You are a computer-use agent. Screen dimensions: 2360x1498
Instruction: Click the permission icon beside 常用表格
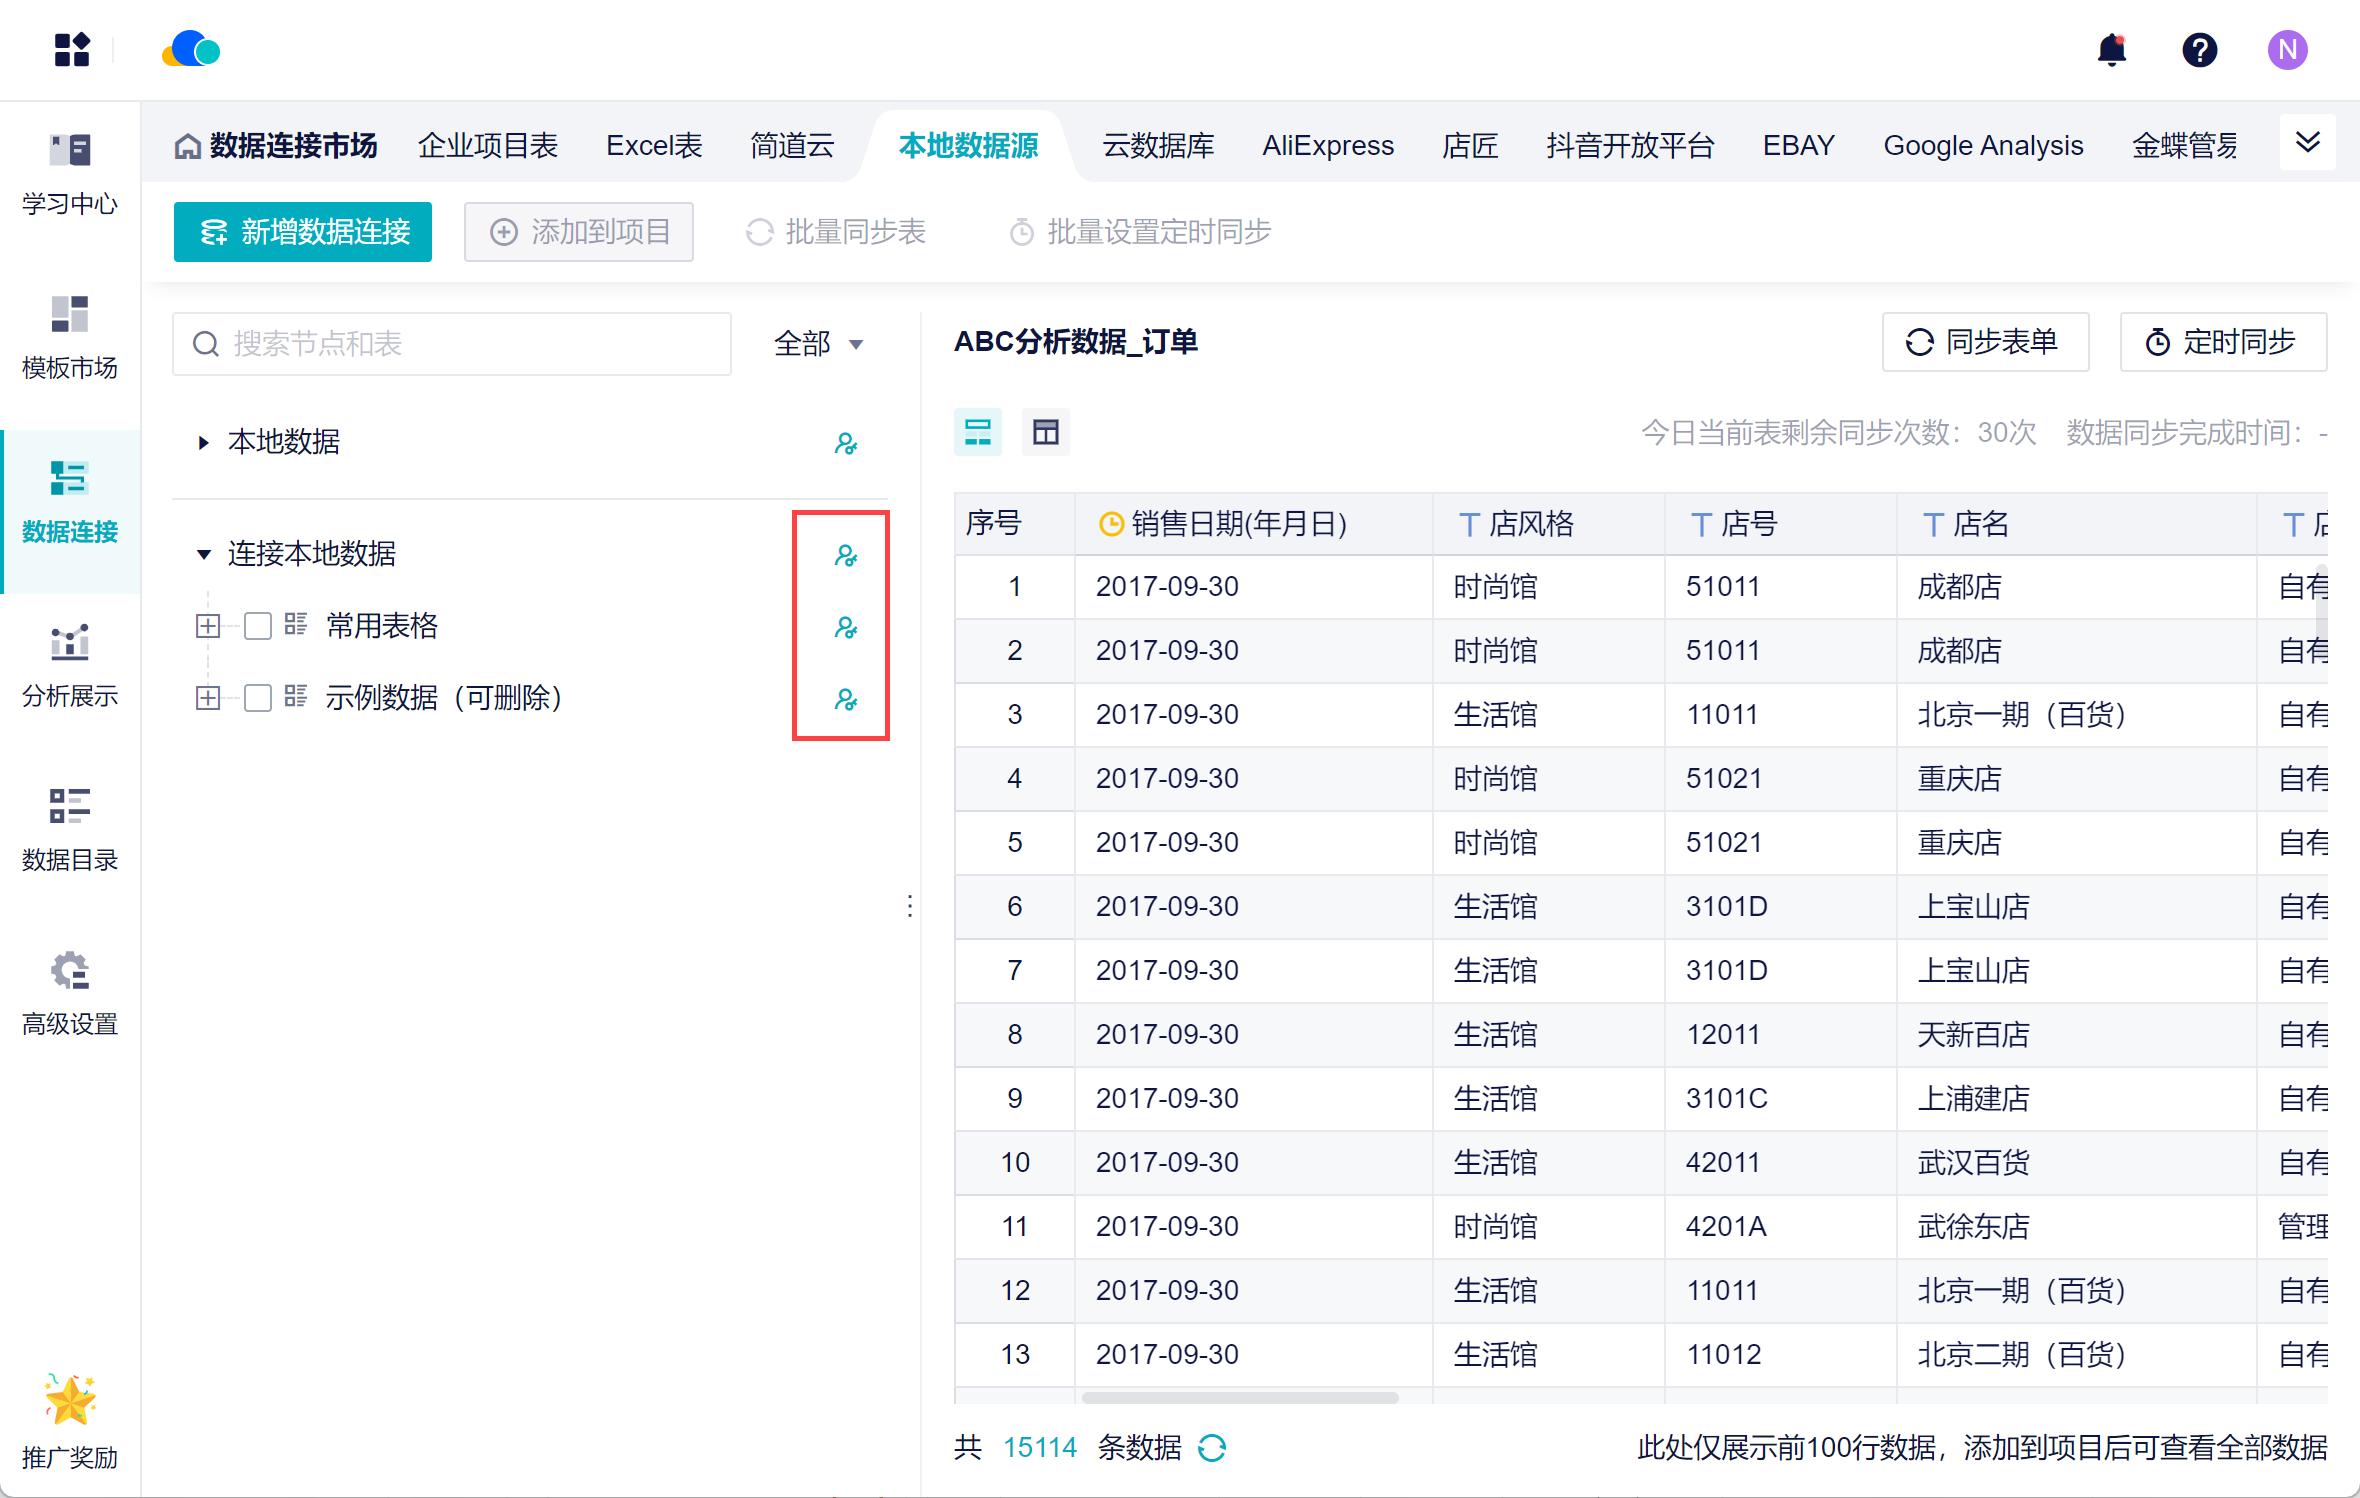(845, 627)
